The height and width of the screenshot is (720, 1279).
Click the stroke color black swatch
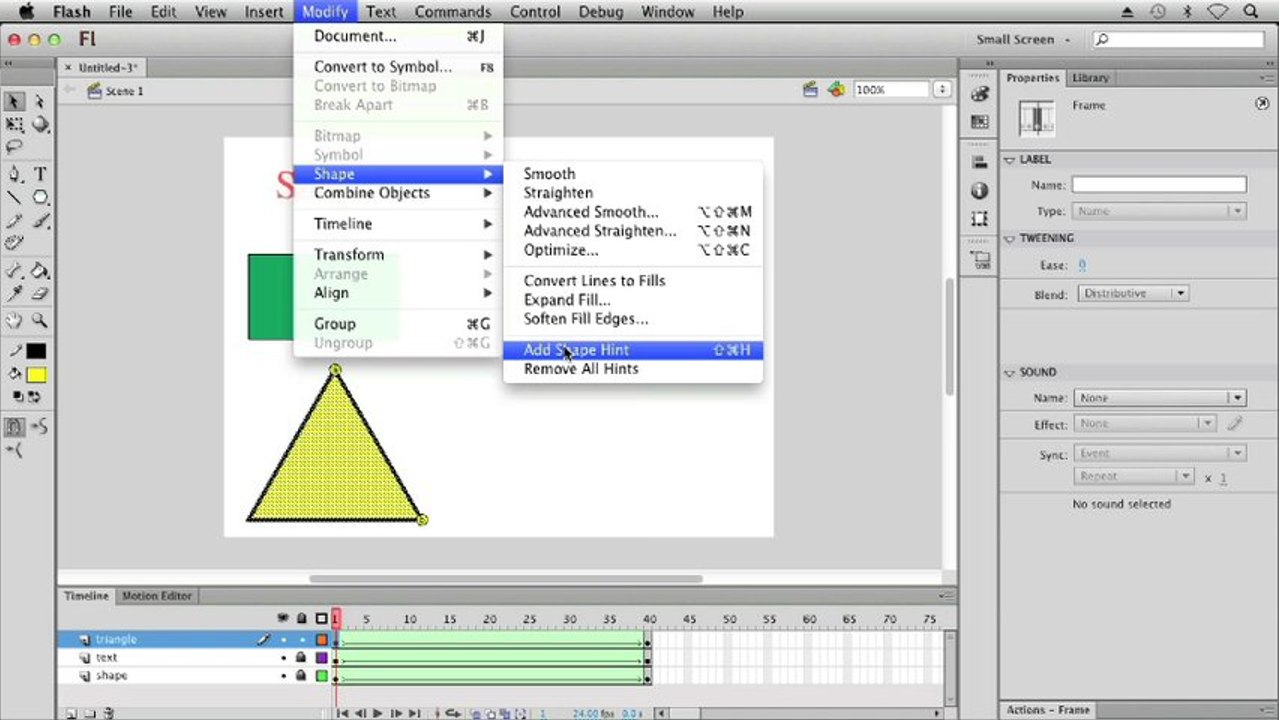pos(36,351)
